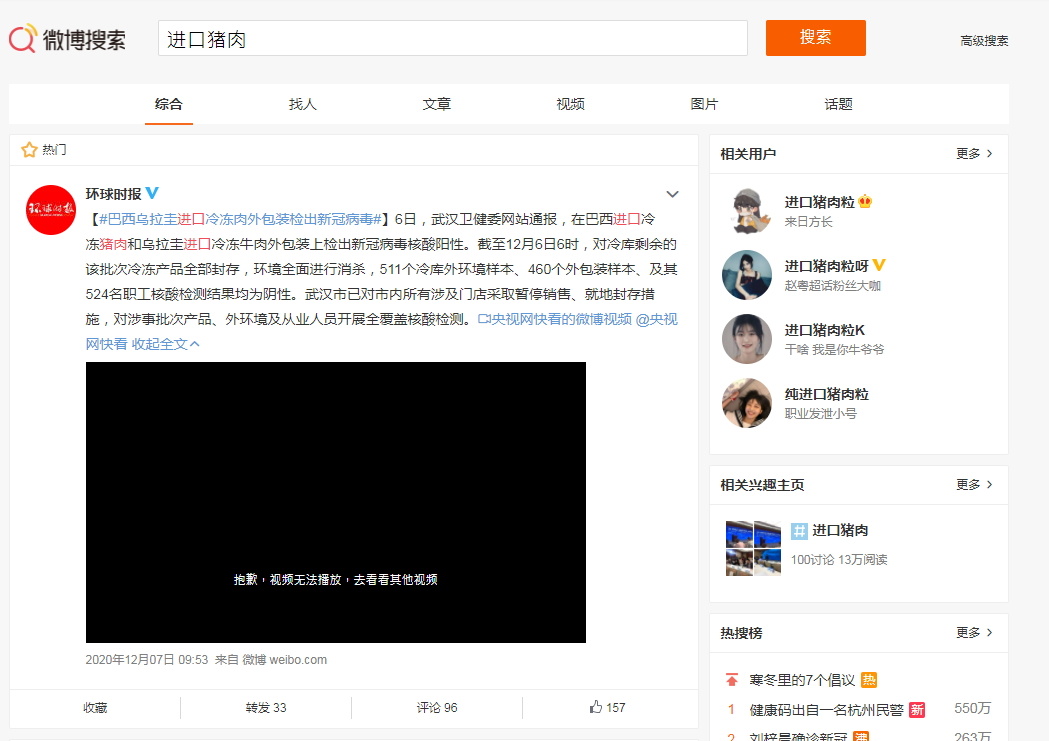The height and width of the screenshot is (741, 1049).
Task: Click 转发 33 repost button
Action: point(266,708)
